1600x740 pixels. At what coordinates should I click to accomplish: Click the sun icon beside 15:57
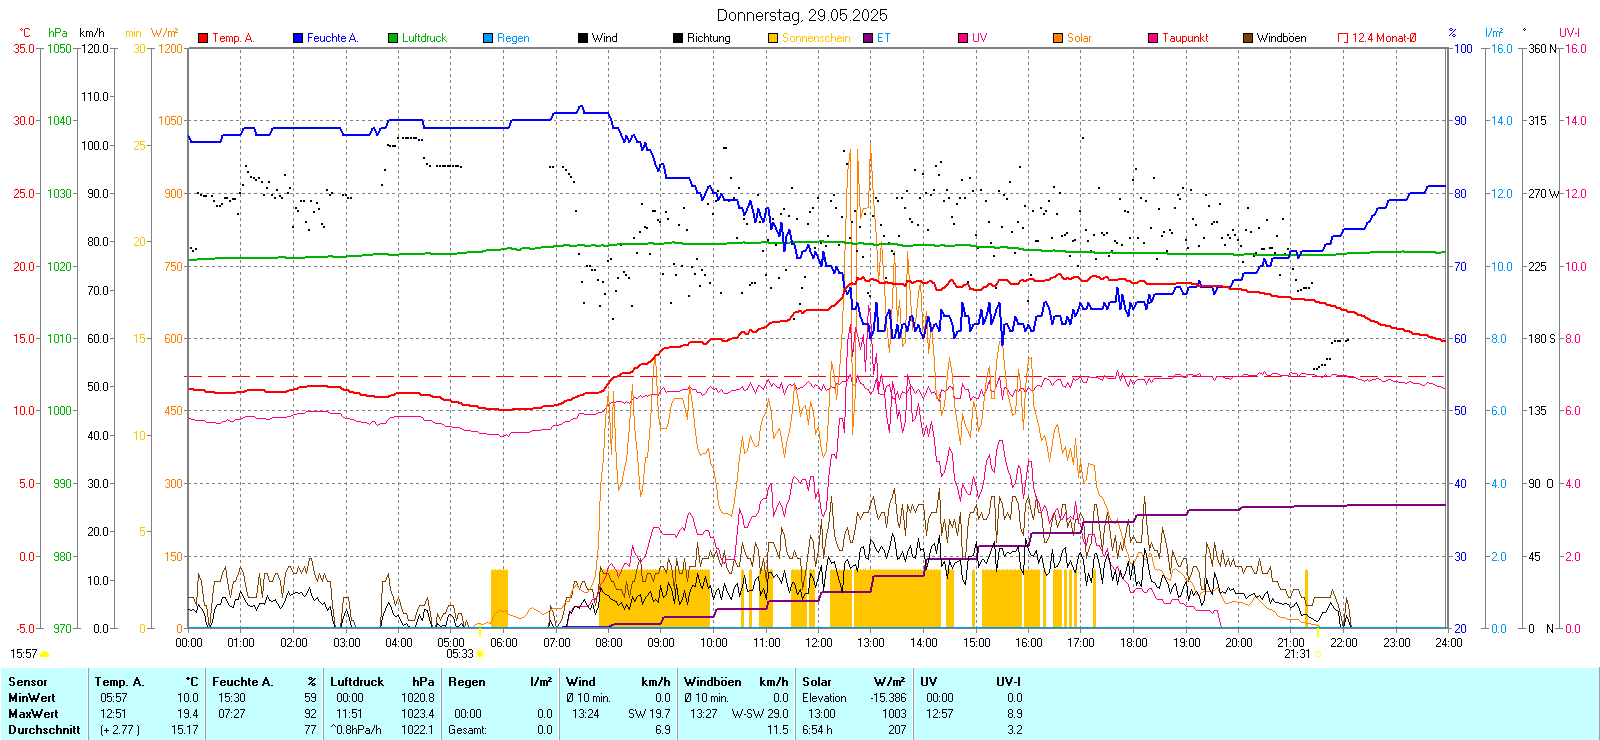click(x=44, y=654)
